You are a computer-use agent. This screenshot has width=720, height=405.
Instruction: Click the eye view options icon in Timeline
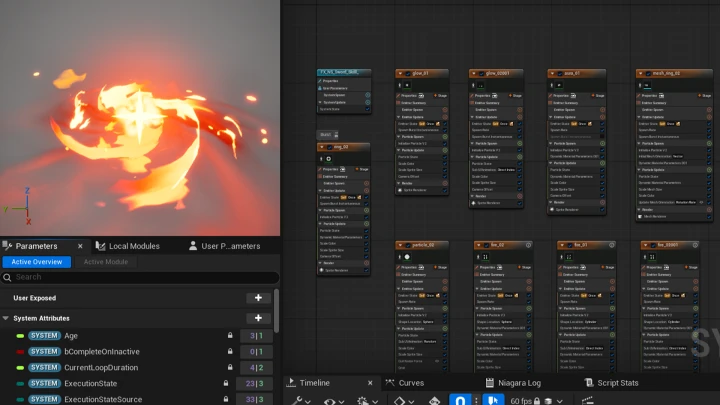pyautogui.click(x=331, y=400)
